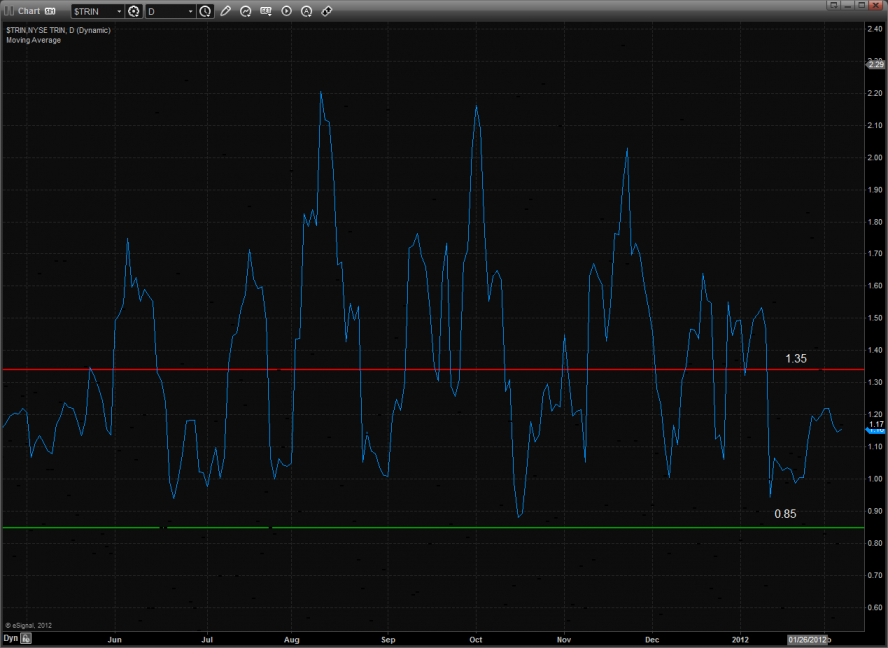Open the symbol settings gear menu
Screen dimensions: 888x648
coord(134,11)
